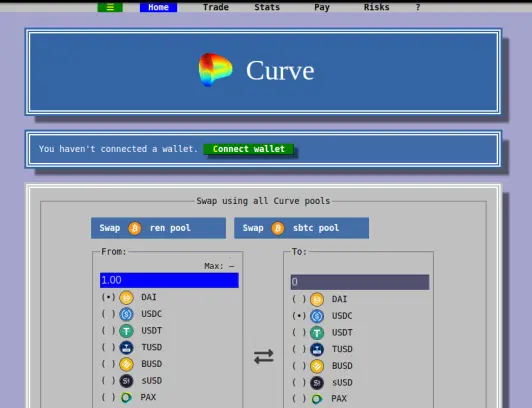Select BUSD radio button in From list
The width and height of the screenshot is (532, 408).
click(x=108, y=364)
